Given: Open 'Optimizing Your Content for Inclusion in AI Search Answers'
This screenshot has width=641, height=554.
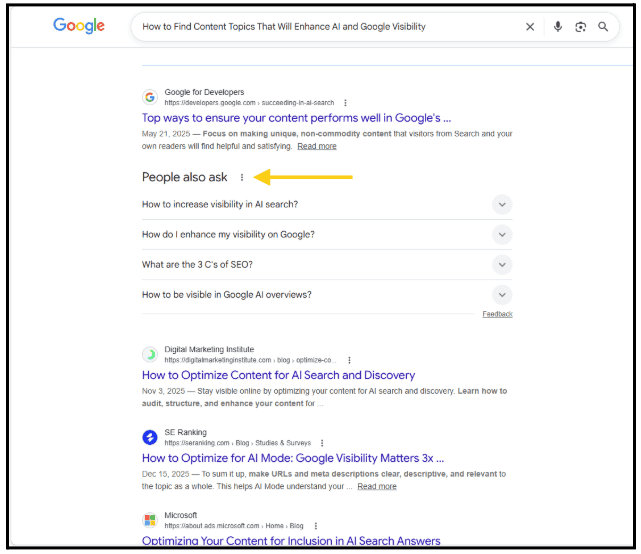Looking at the screenshot, I should pyautogui.click(x=291, y=541).
